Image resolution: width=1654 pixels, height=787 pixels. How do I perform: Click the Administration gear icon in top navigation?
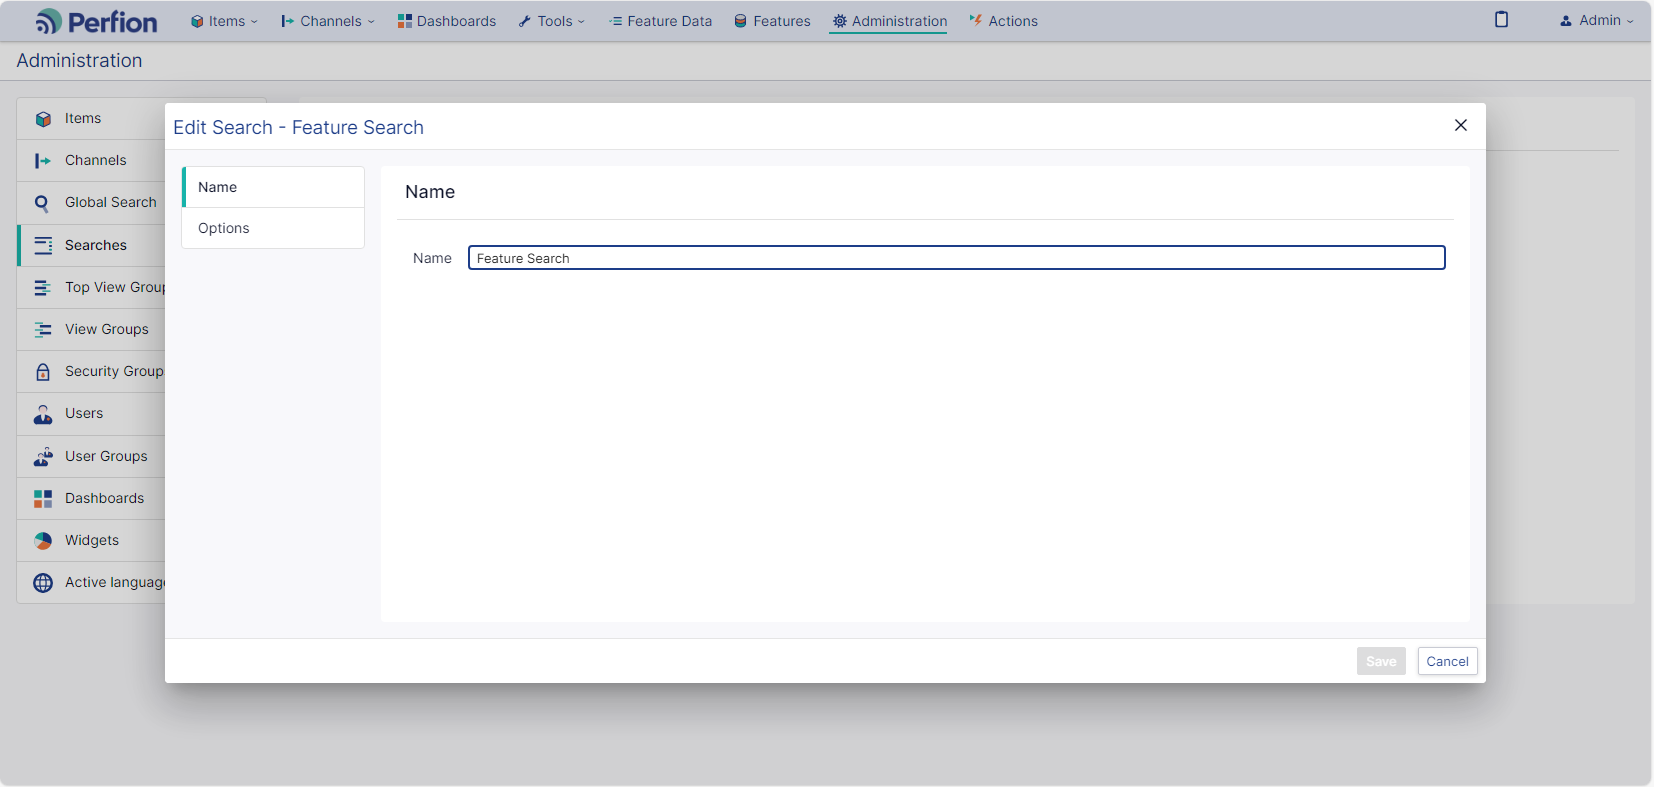click(840, 21)
